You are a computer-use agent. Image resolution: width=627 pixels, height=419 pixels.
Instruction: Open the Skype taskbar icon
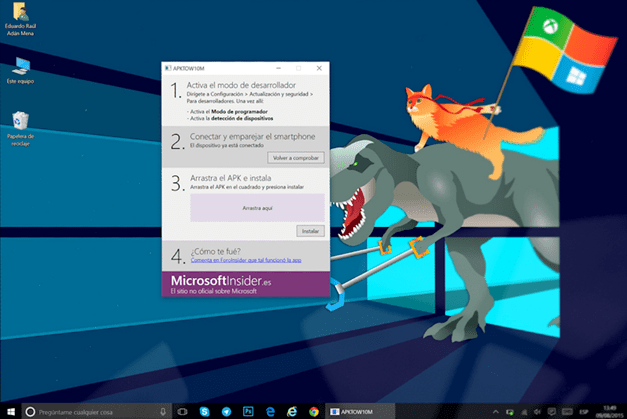(204, 411)
